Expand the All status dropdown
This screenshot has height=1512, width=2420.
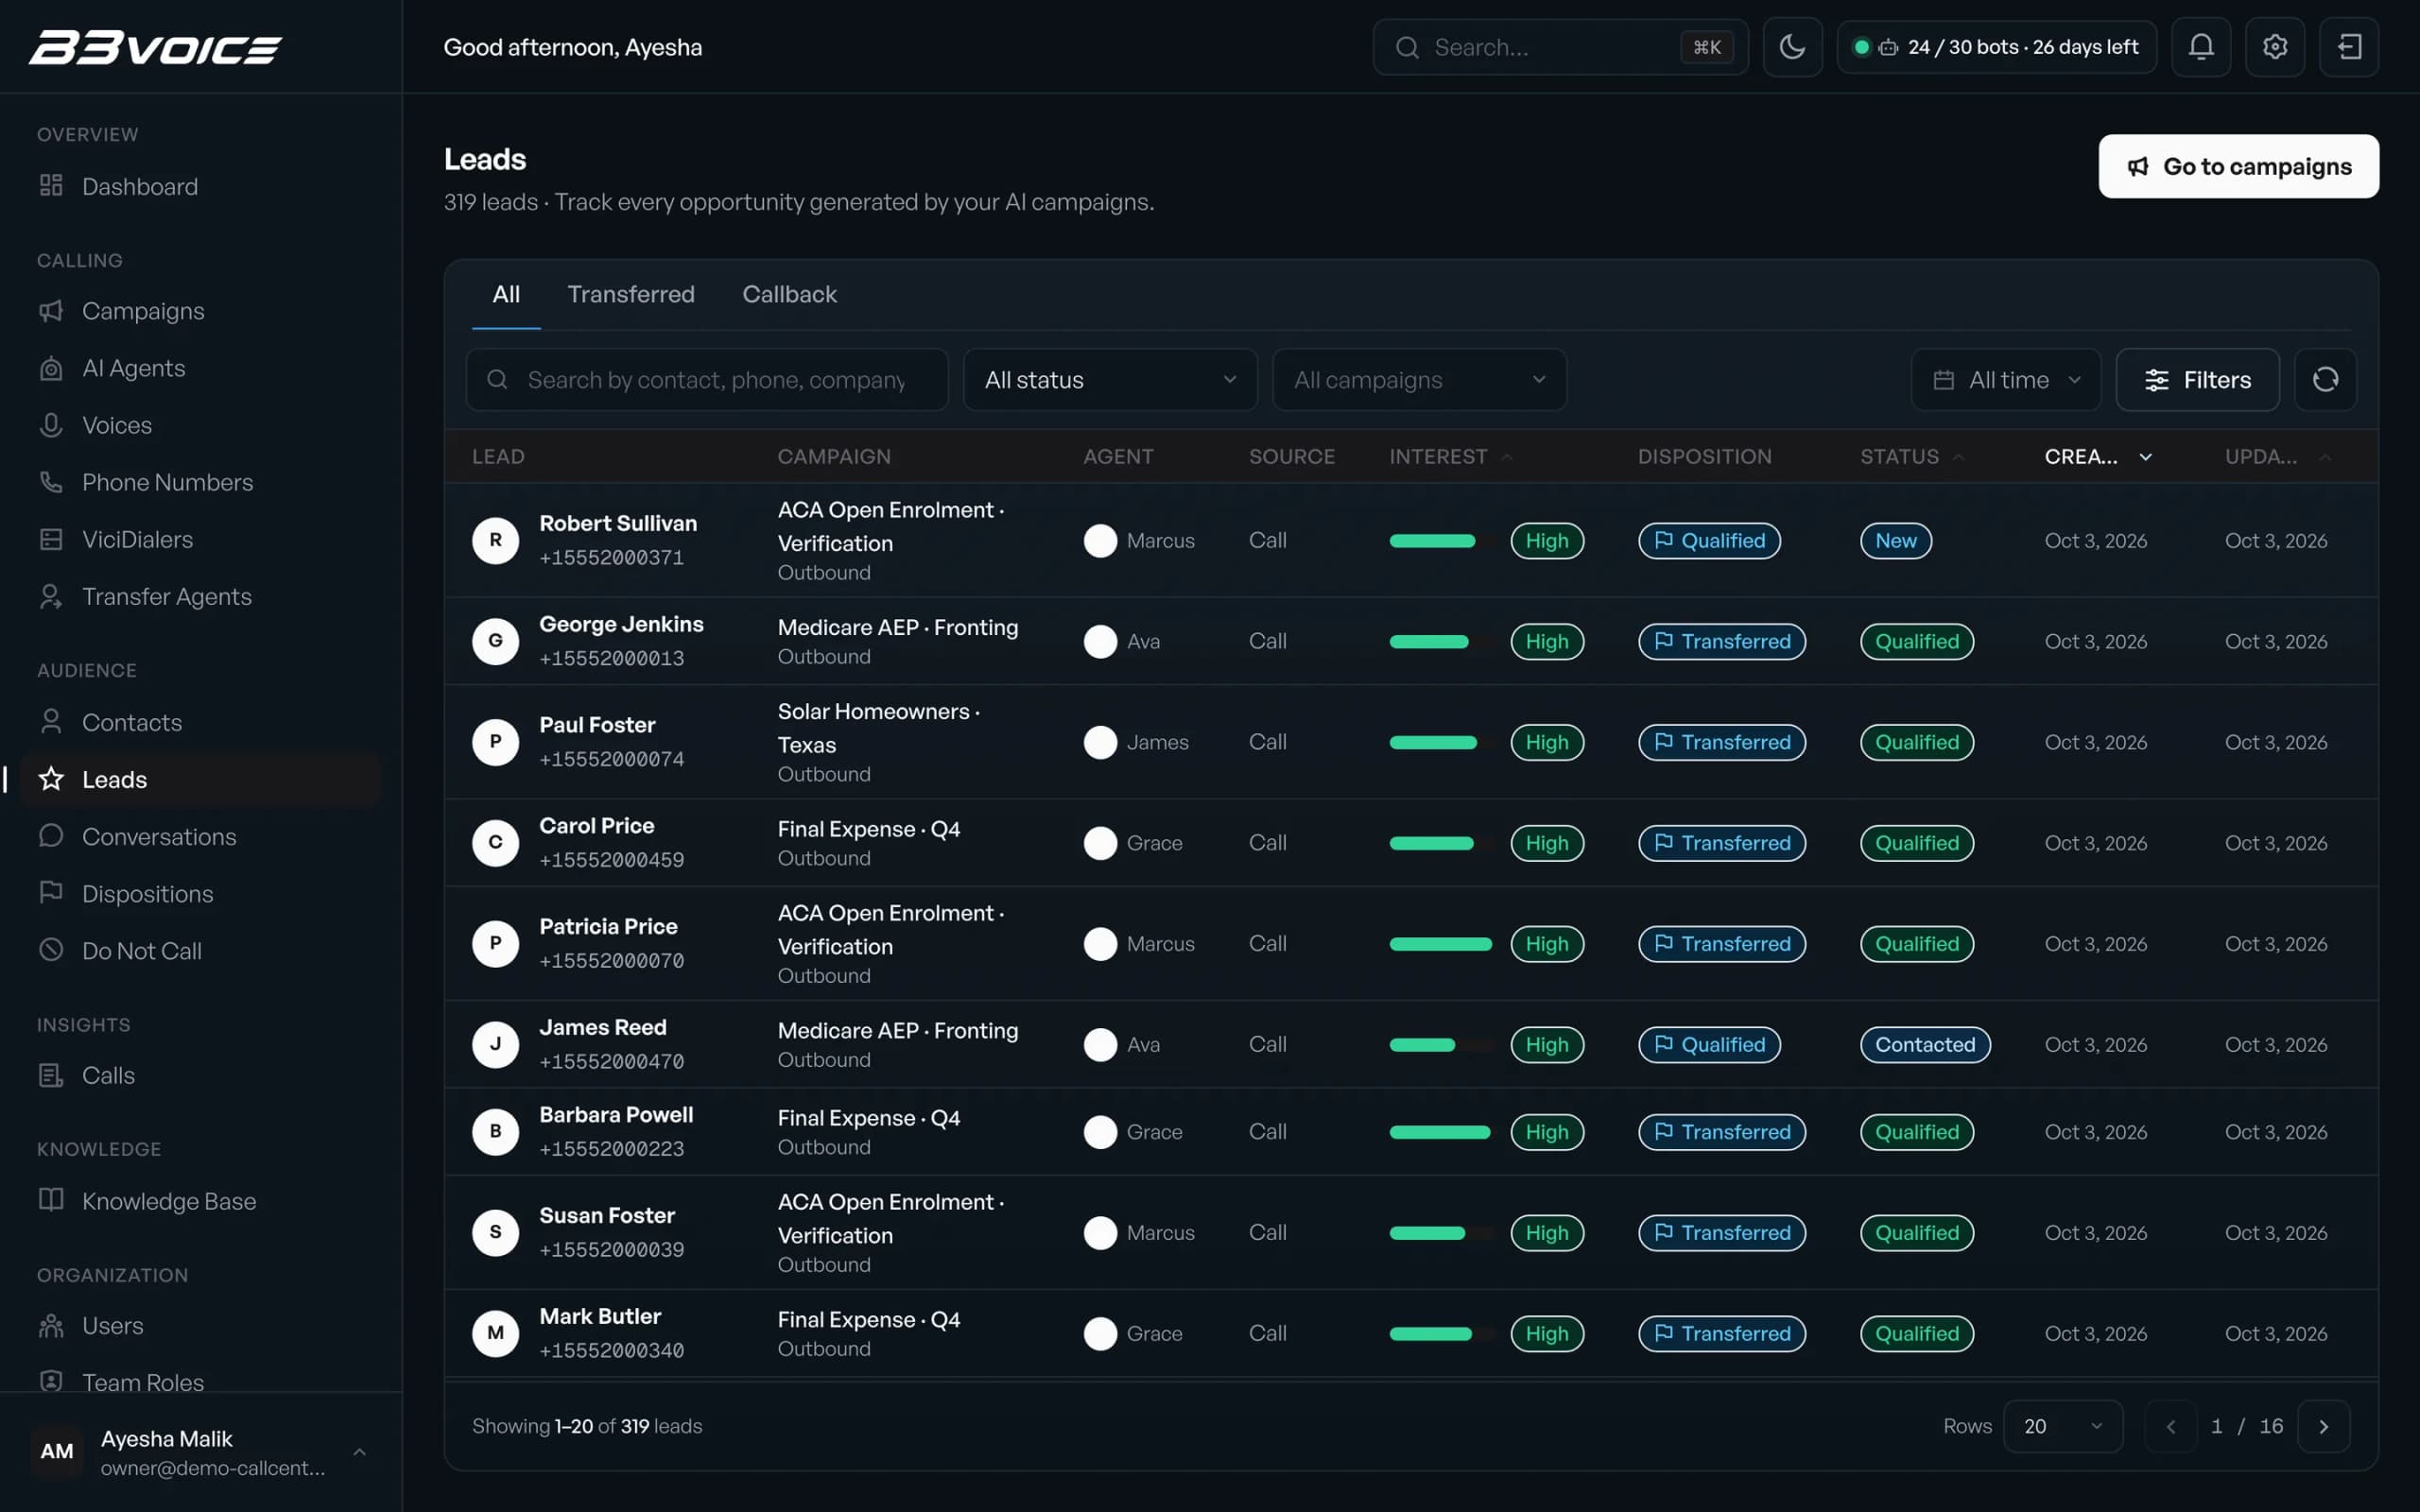pos(1110,379)
